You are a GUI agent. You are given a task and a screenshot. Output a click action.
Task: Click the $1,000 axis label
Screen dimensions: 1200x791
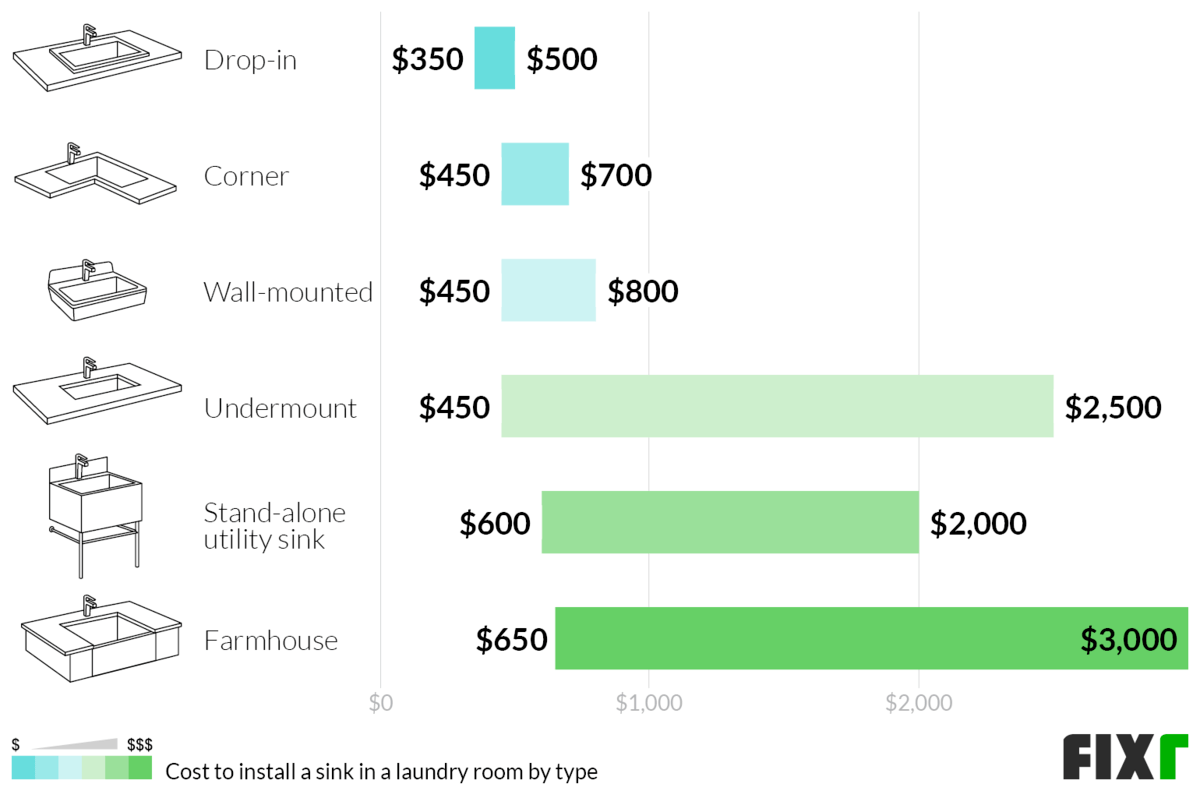click(649, 704)
